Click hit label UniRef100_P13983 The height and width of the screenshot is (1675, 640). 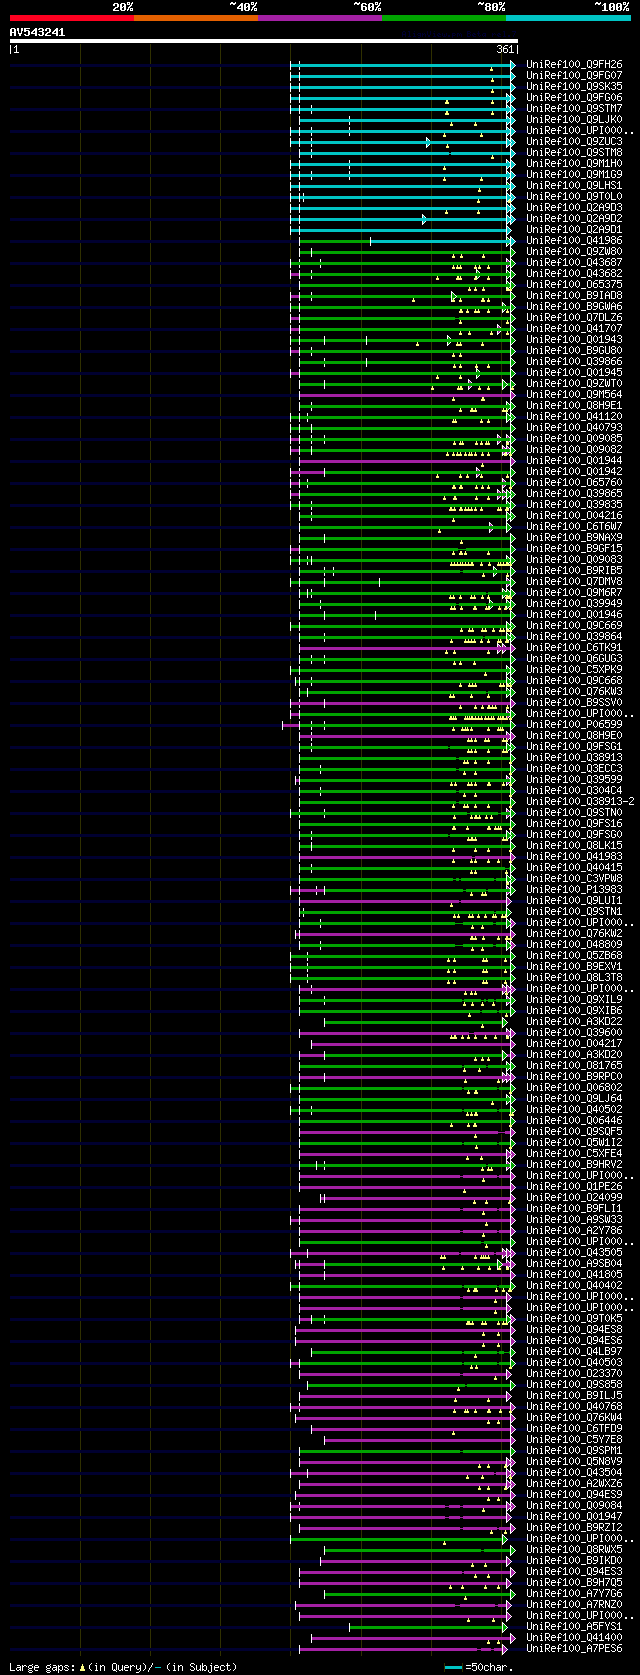pyautogui.click(x=574, y=889)
